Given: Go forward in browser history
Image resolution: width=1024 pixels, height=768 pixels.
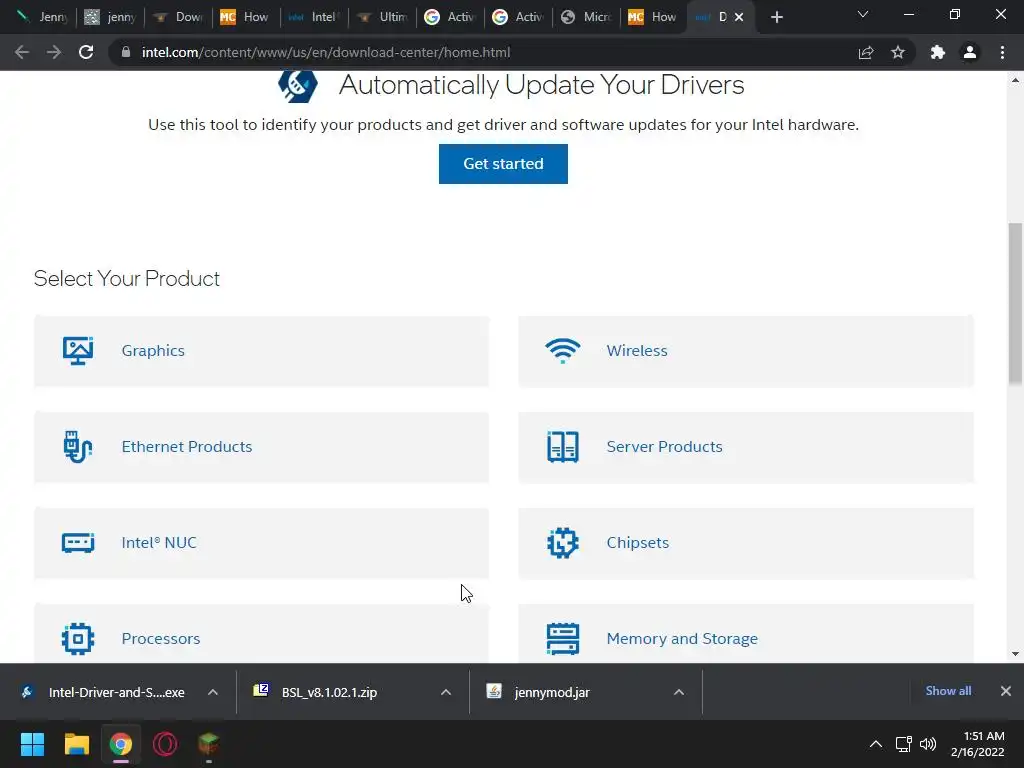Looking at the screenshot, I should click(x=54, y=52).
